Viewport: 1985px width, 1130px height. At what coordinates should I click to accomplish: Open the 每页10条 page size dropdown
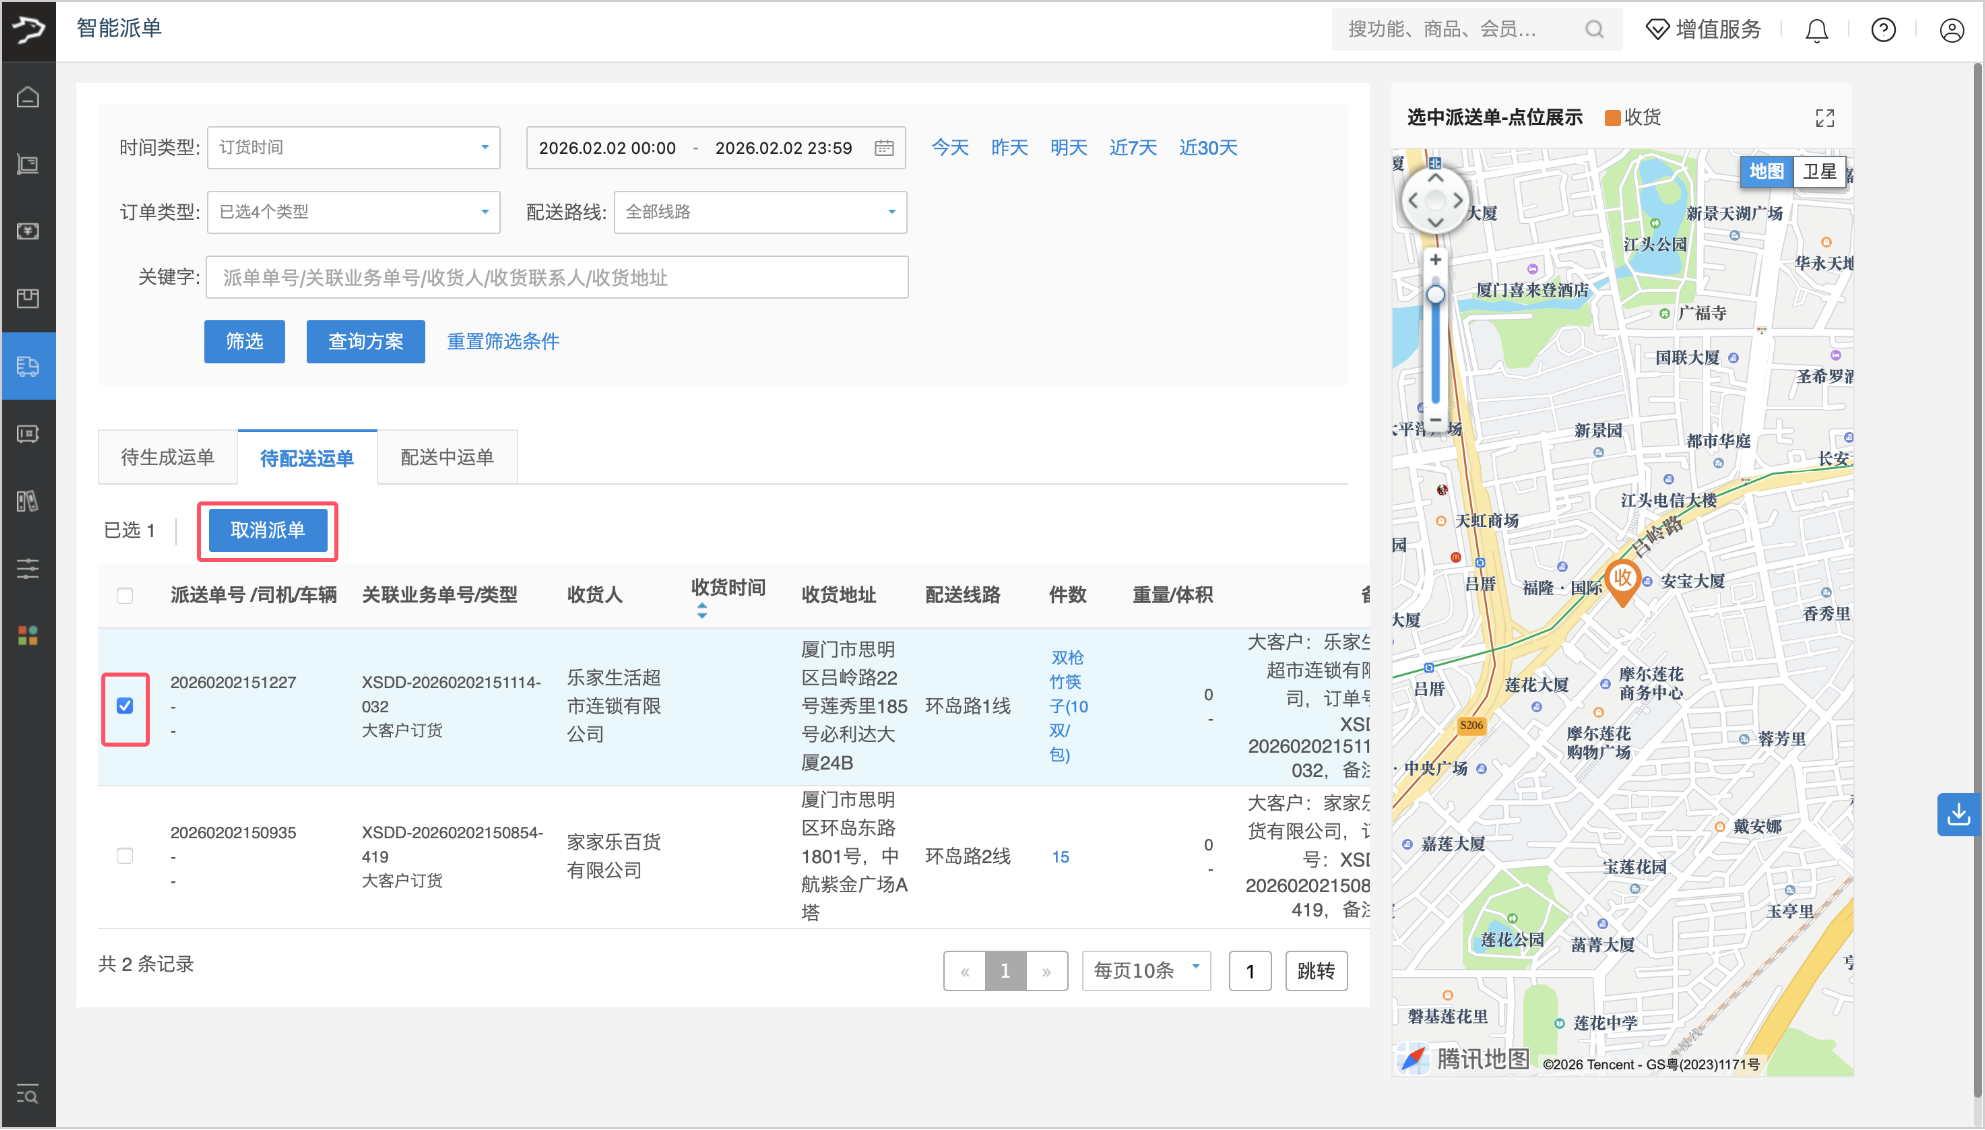tap(1145, 970)
